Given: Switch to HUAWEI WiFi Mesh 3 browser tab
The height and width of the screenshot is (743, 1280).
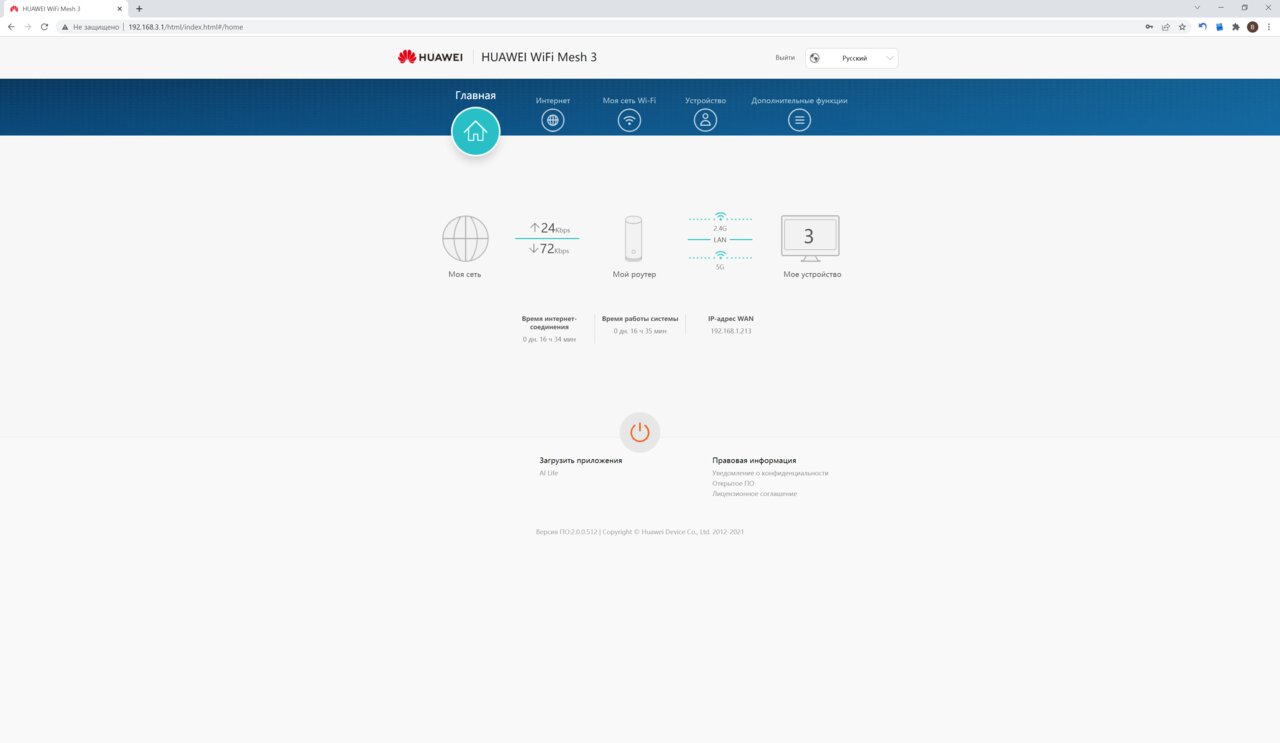Looking at the screenshot, I should [x=65, y=8].
